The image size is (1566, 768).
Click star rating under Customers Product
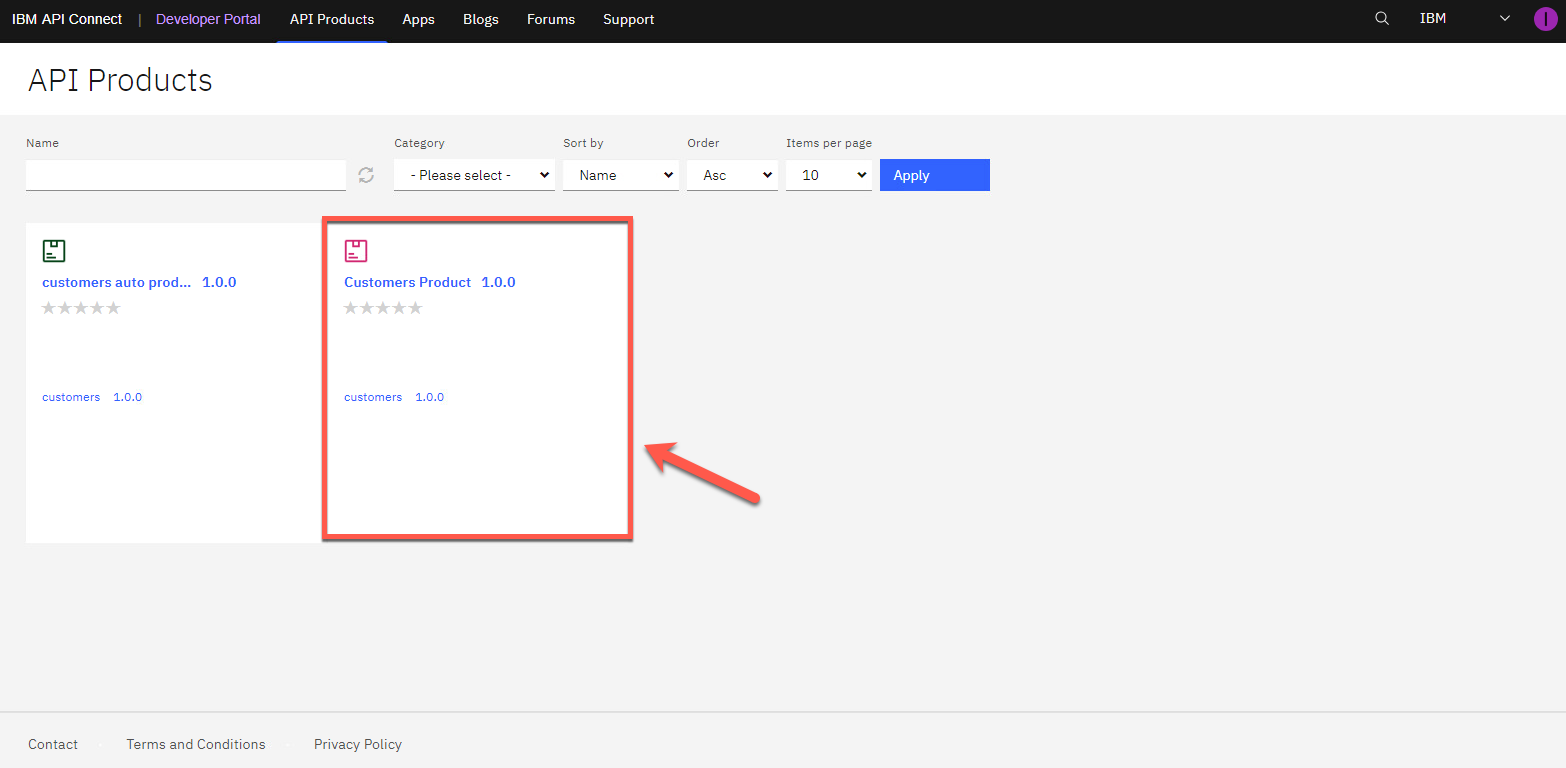(383, 308)
